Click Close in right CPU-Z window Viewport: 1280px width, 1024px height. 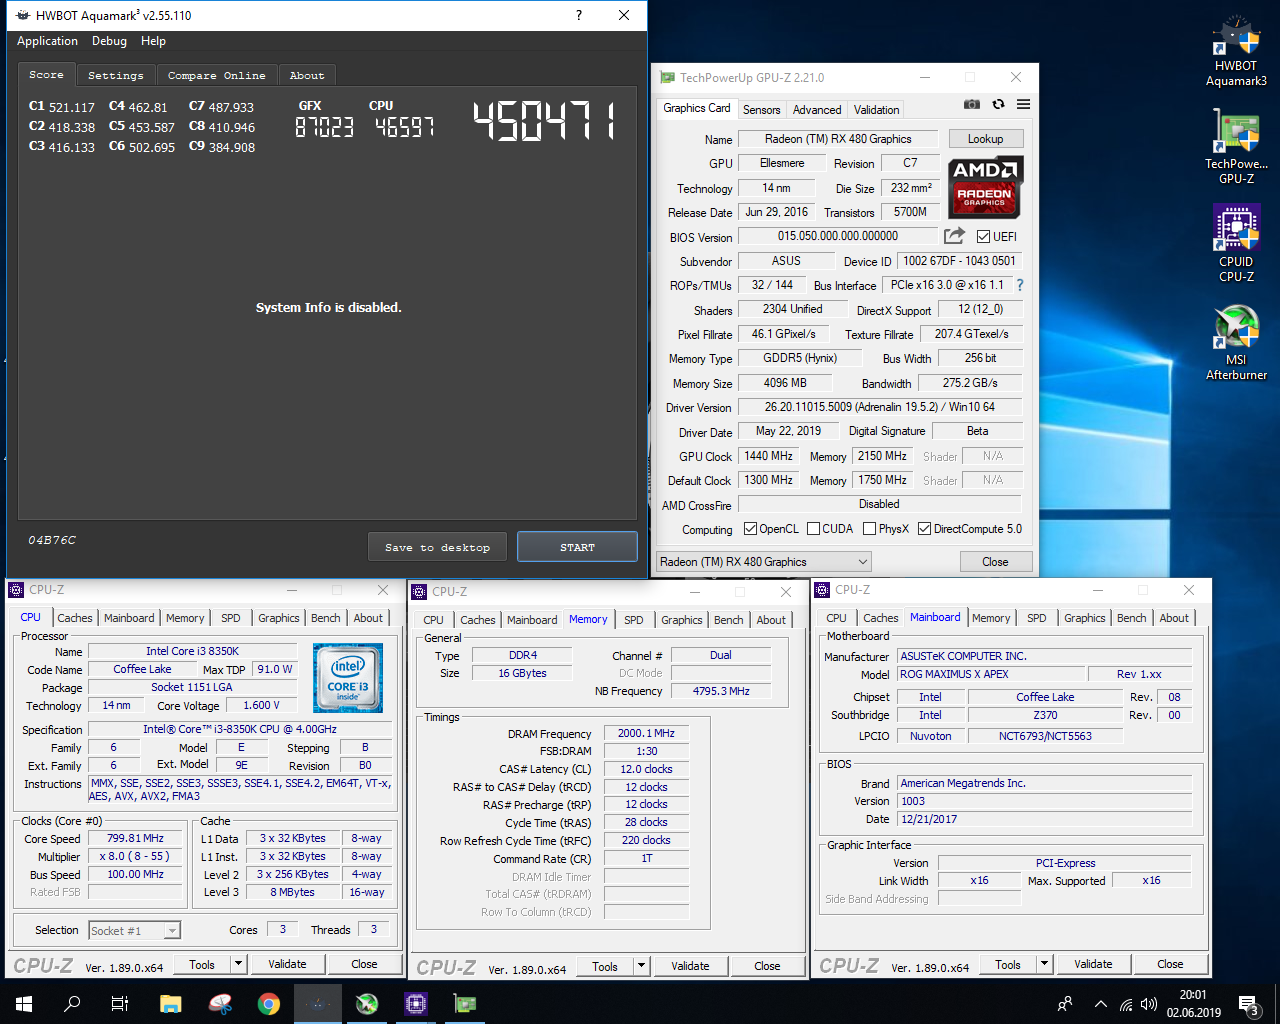coord(1170,964)
